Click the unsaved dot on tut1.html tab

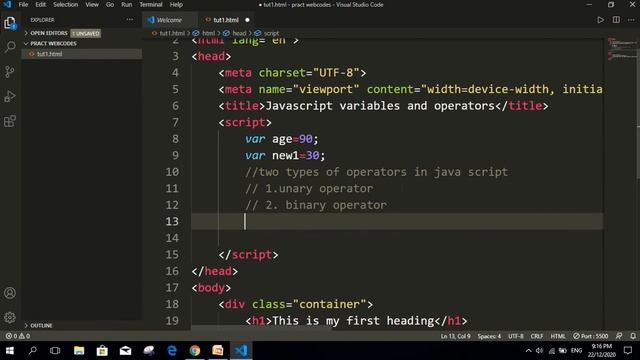point(247,20)
